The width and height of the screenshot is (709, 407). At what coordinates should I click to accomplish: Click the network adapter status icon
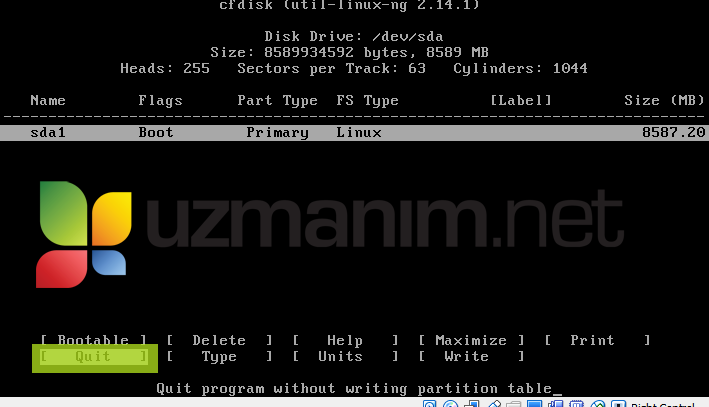click(x=472, y=404)
